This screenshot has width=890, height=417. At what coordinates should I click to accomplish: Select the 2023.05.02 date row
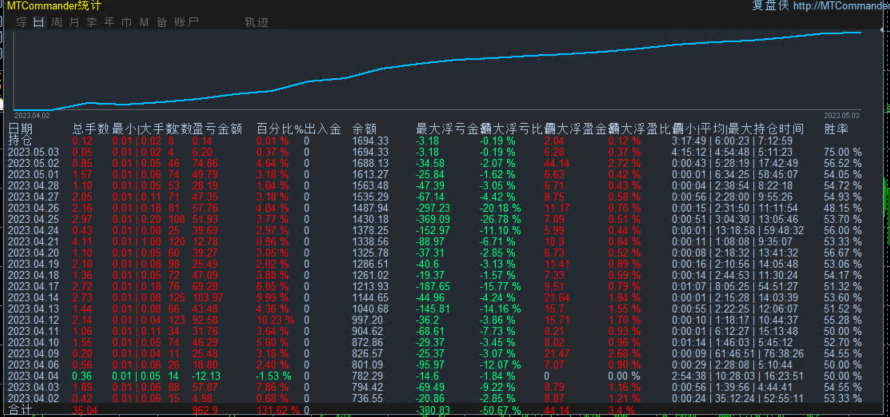(436, 163)
